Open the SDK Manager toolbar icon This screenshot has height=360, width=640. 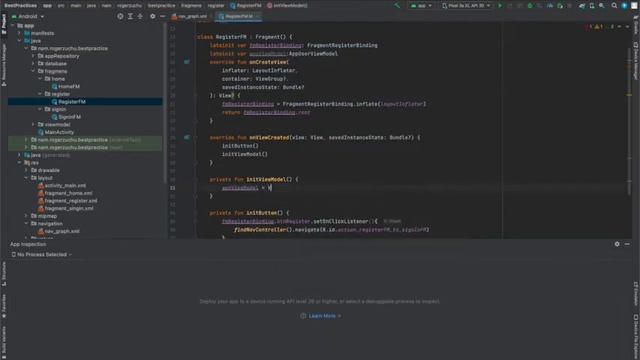(602, 6)
